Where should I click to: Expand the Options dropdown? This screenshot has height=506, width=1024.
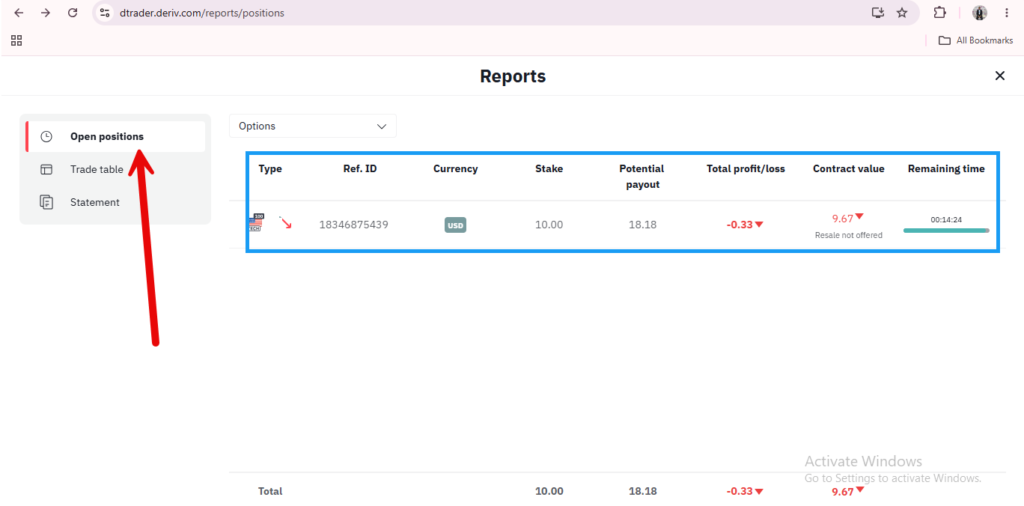click(313, 126)
